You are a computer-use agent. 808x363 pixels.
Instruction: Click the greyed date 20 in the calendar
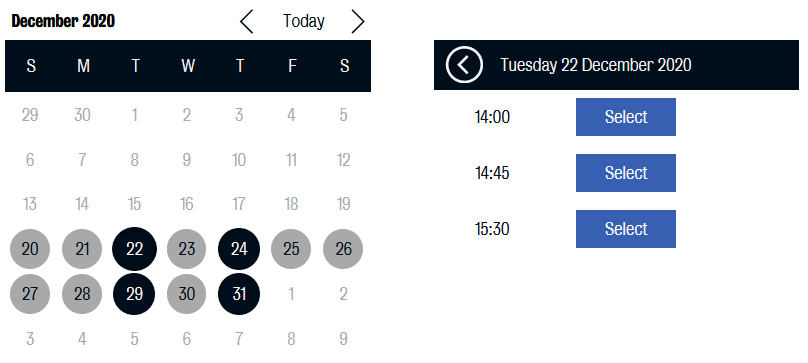point(30,249)
